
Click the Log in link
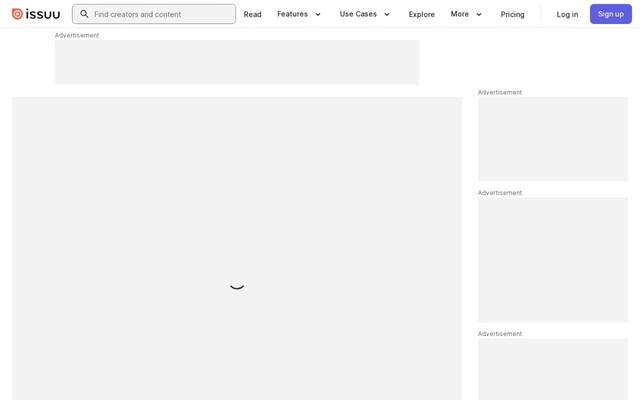point(567,14)
